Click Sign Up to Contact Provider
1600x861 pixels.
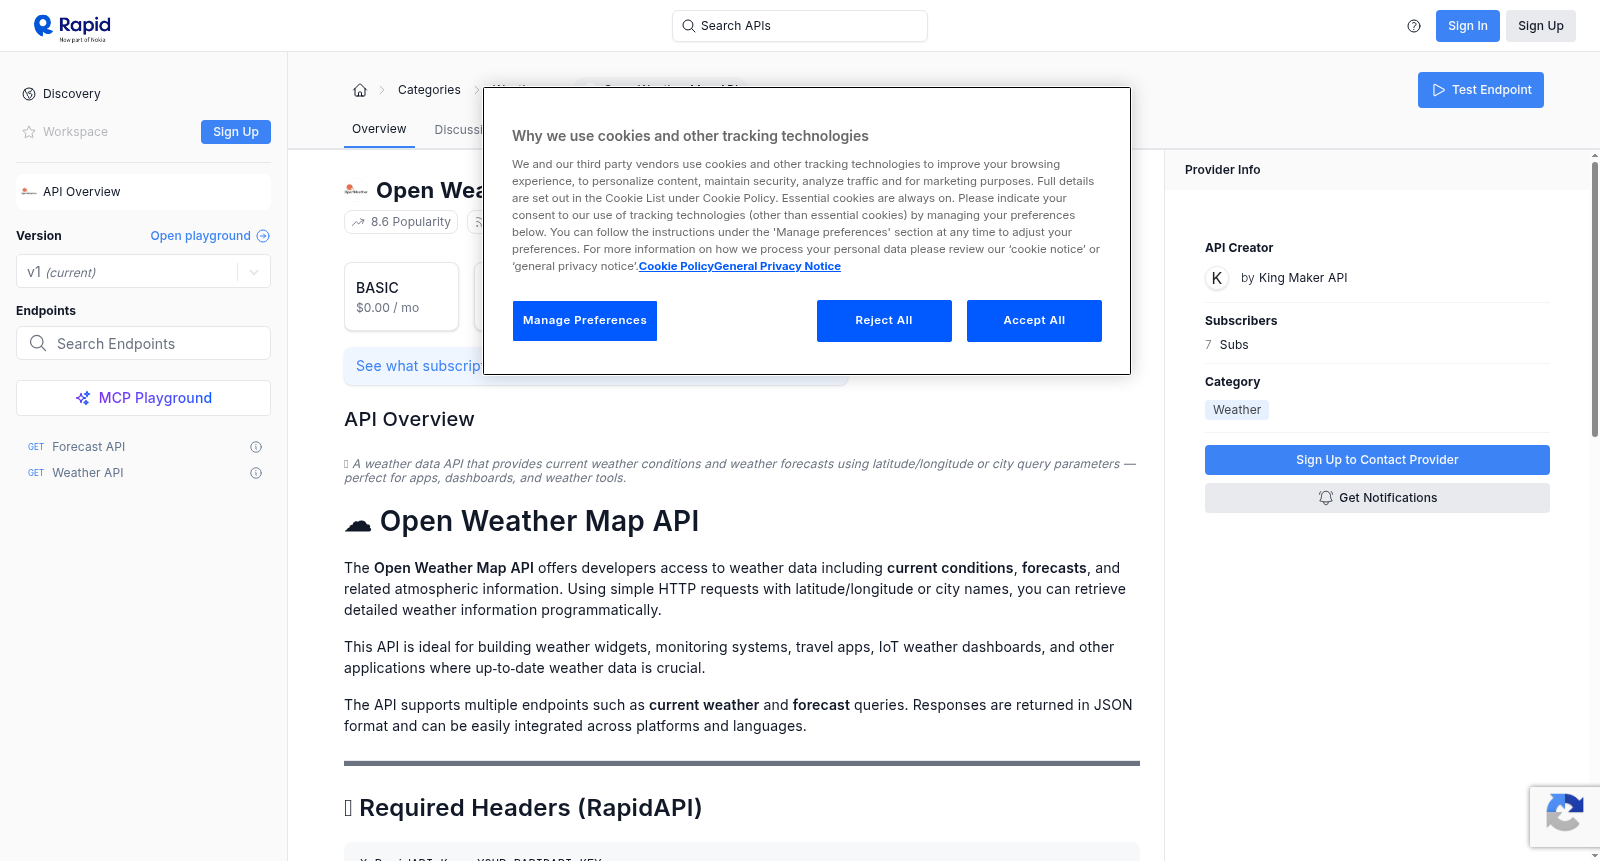[x=1377, y=460]
